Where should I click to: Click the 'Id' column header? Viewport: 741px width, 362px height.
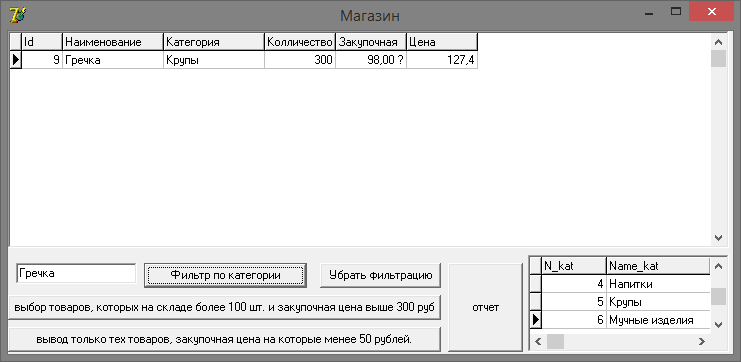[x=42, y=42]
